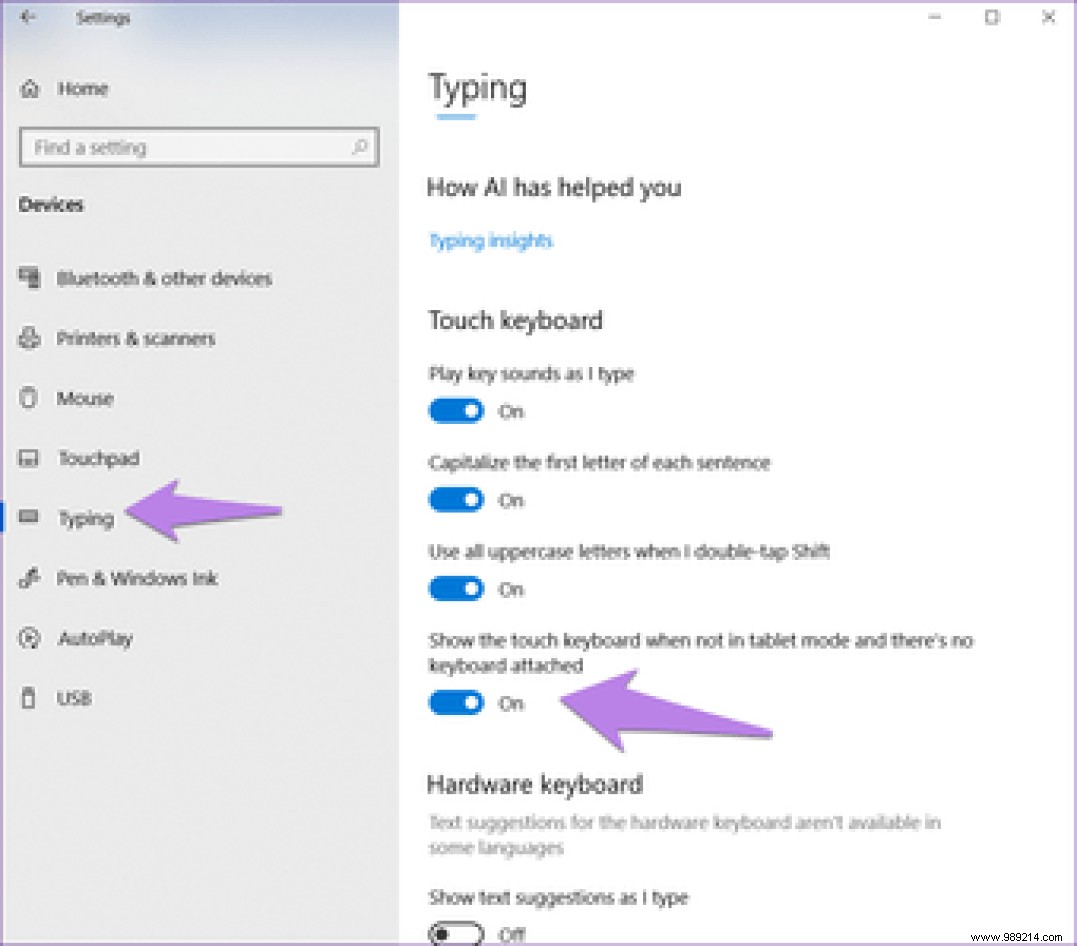1077x946 pixels.
Task: Open Touchpad settings via its icon
Action: (28, 458)
